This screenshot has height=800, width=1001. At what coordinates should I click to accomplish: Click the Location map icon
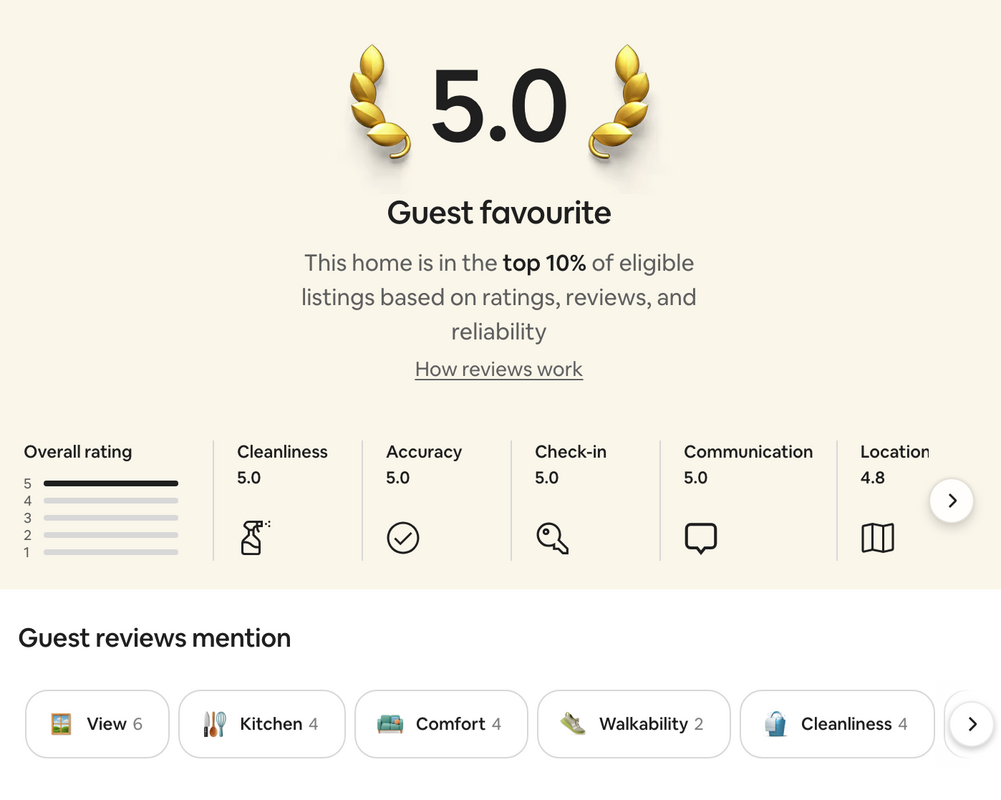878,538
